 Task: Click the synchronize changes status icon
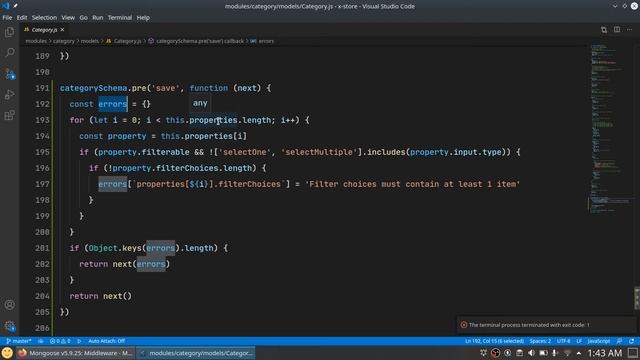pyautogui.click(x=41, y=341)
